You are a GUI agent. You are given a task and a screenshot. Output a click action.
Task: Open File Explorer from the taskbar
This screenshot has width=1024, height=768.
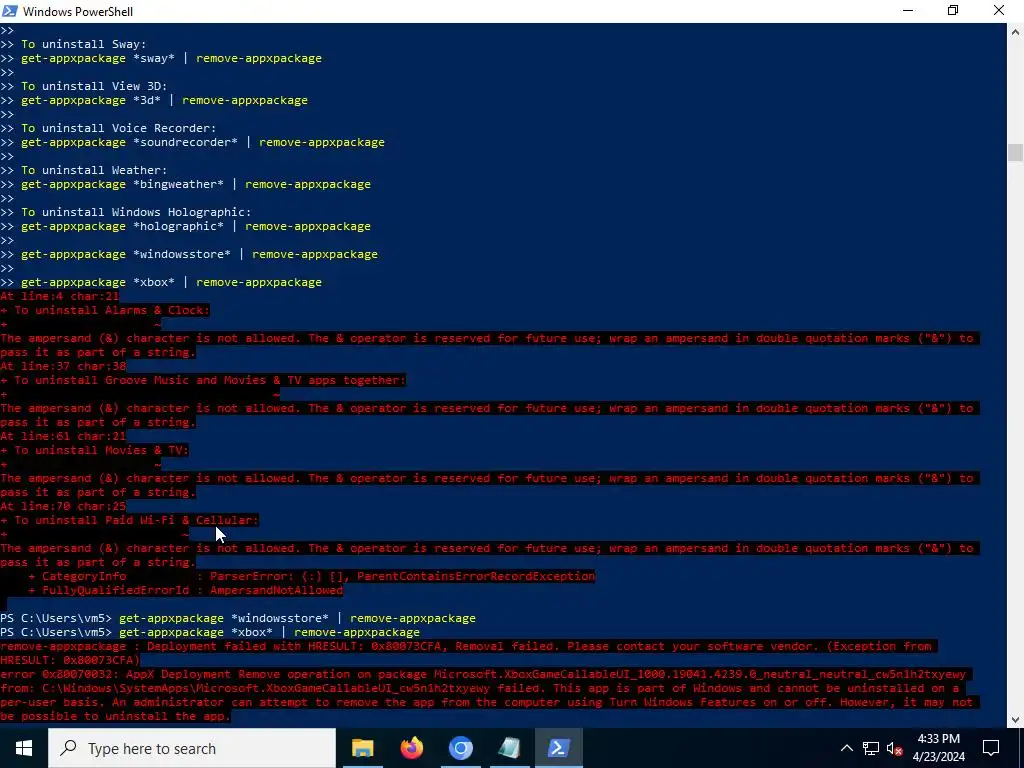pyautogui.click(x=362, y=748)
